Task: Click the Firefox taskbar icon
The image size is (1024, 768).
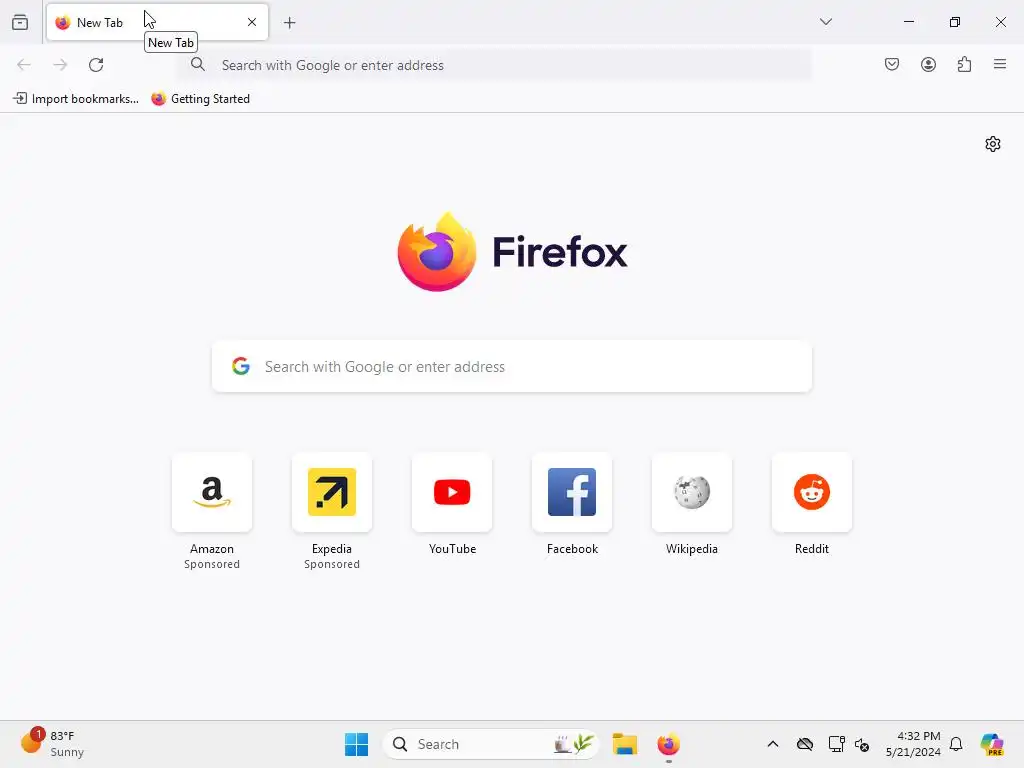Action: 668,744
